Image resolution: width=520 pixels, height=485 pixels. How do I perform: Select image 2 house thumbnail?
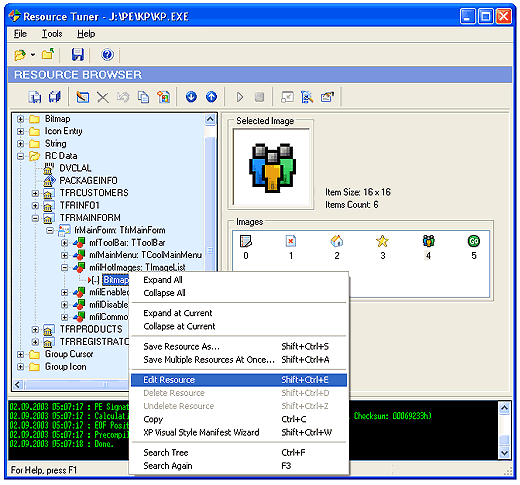click(x=337, y=241)
